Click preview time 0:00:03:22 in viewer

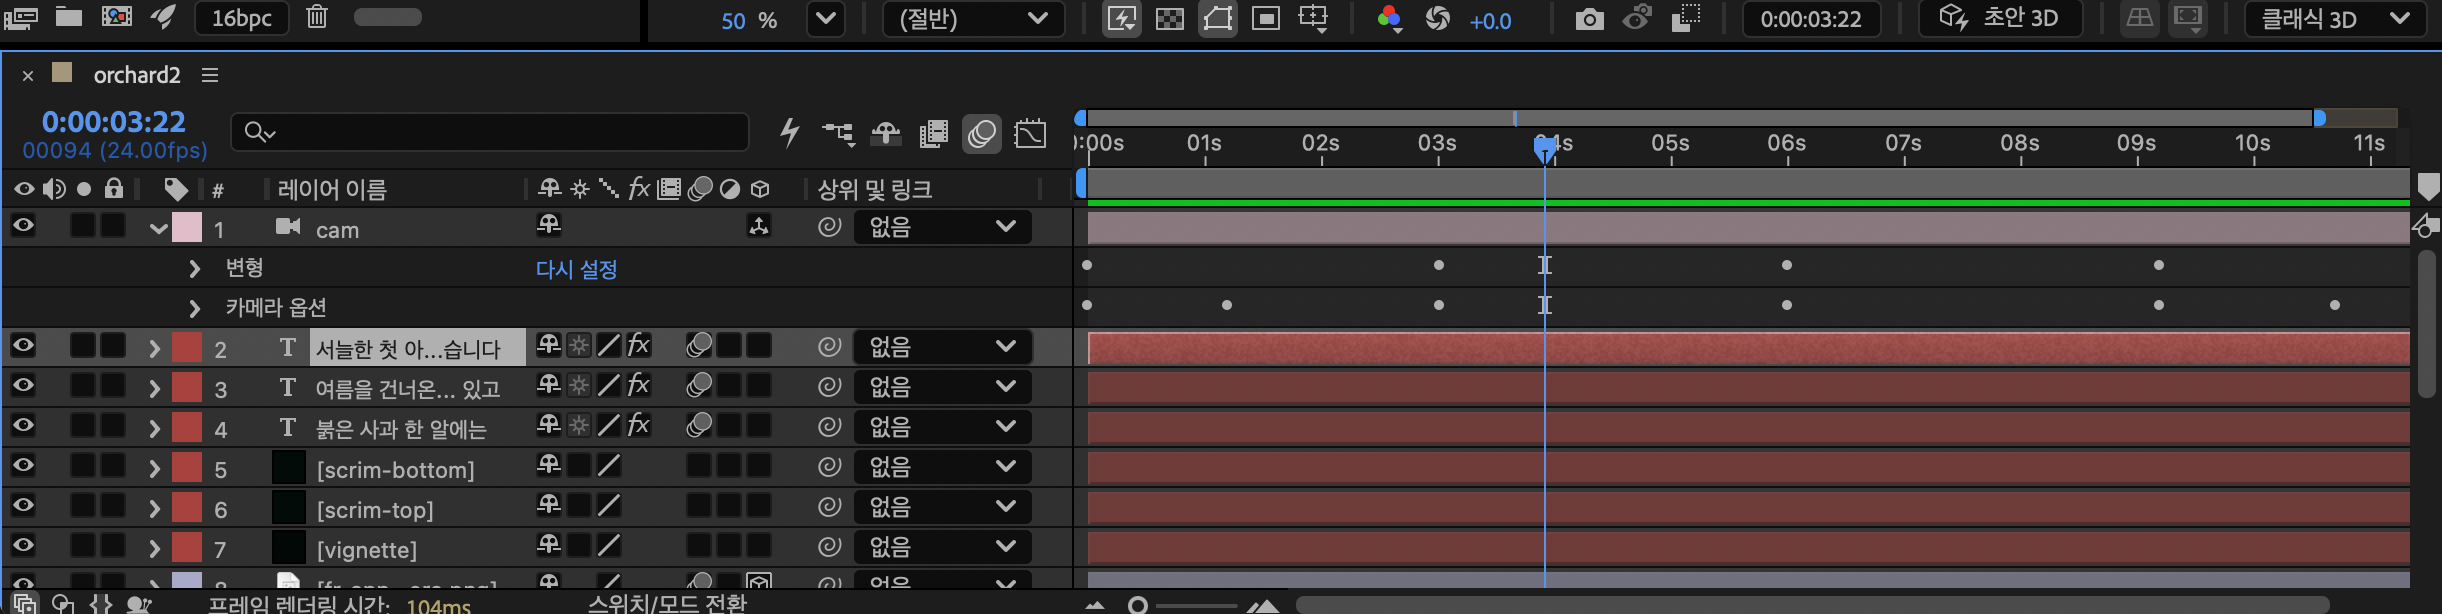[x=1811, y=19]
